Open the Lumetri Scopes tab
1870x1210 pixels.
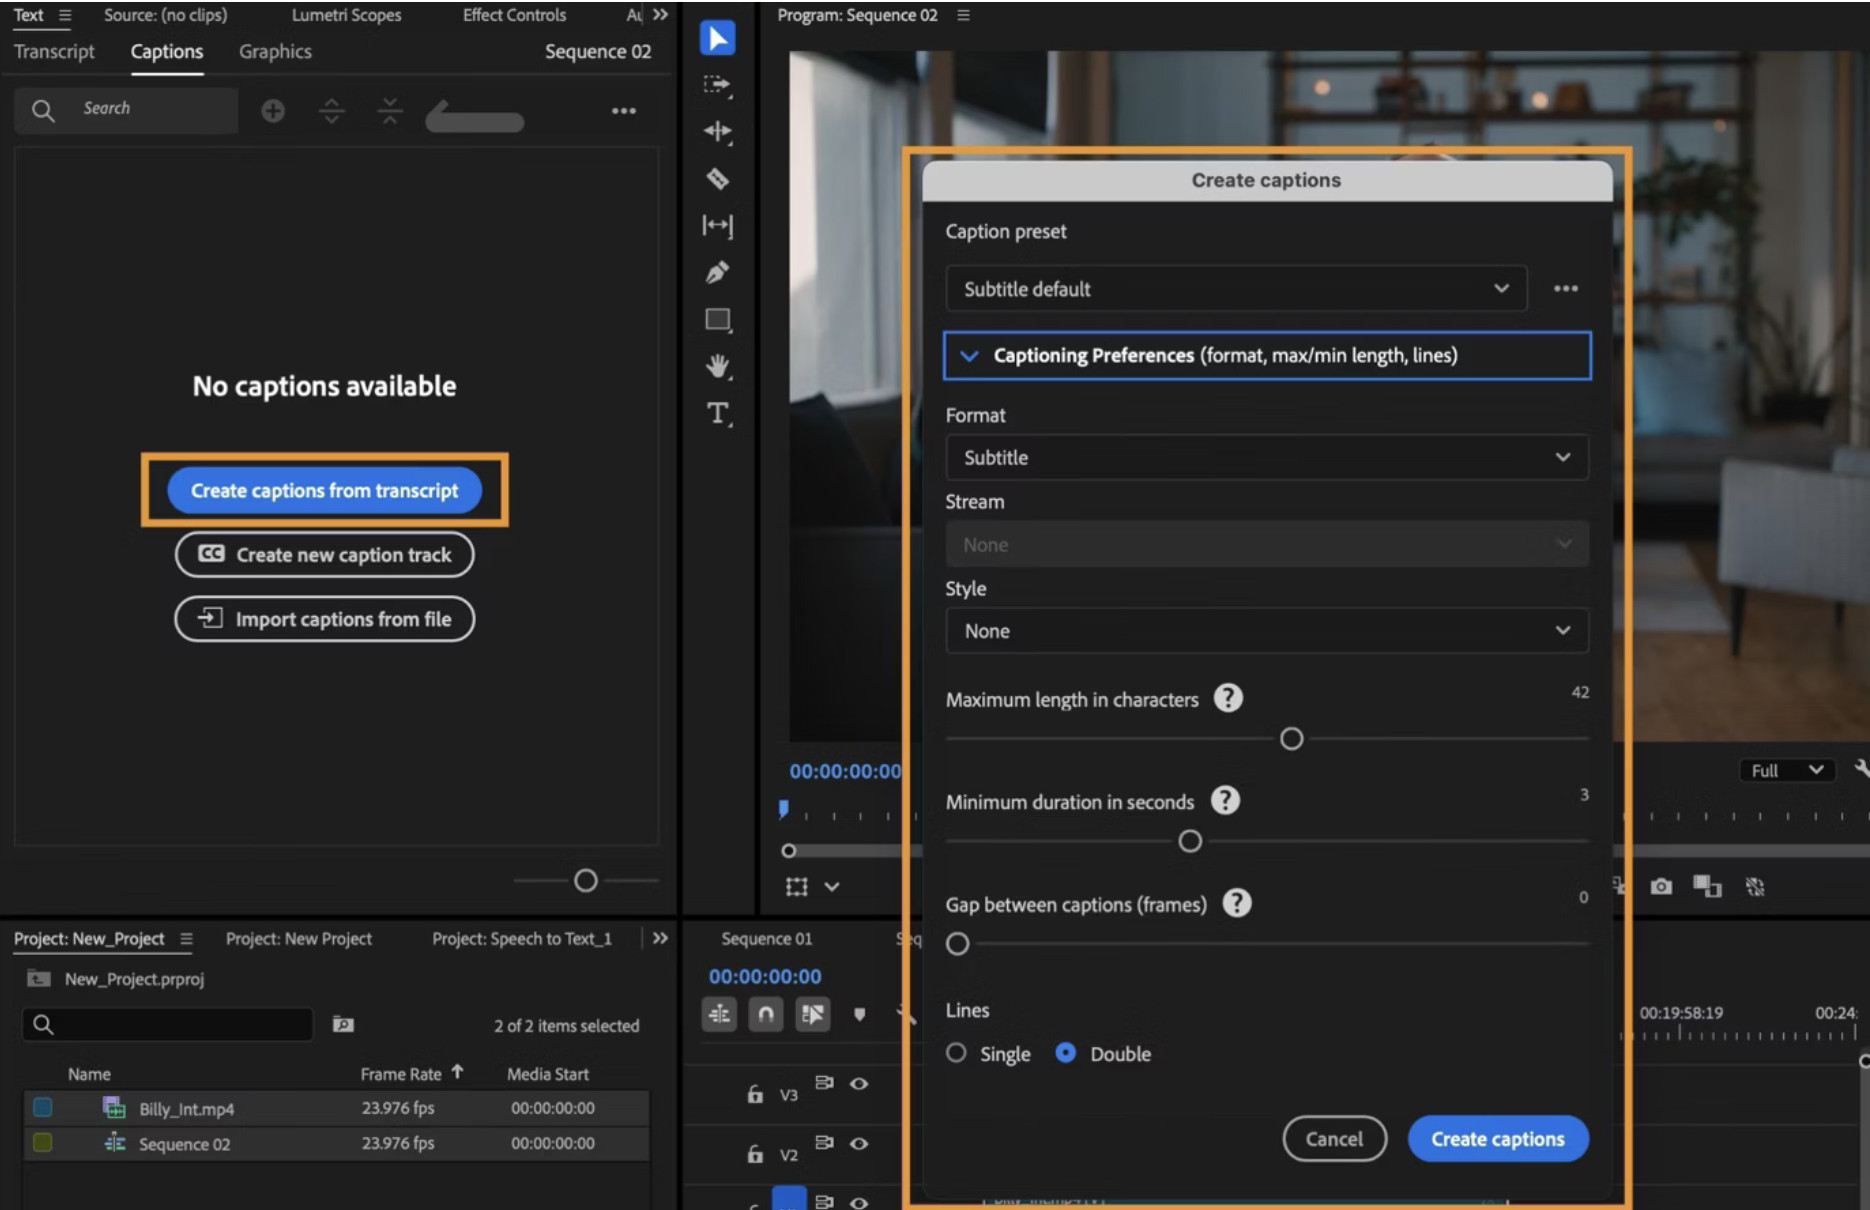click(x=346, y=15)
